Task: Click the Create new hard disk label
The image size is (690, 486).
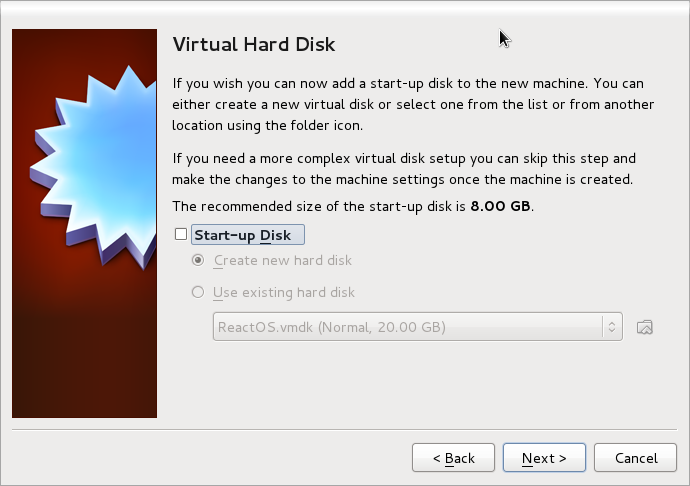Action: click(283, 260)
